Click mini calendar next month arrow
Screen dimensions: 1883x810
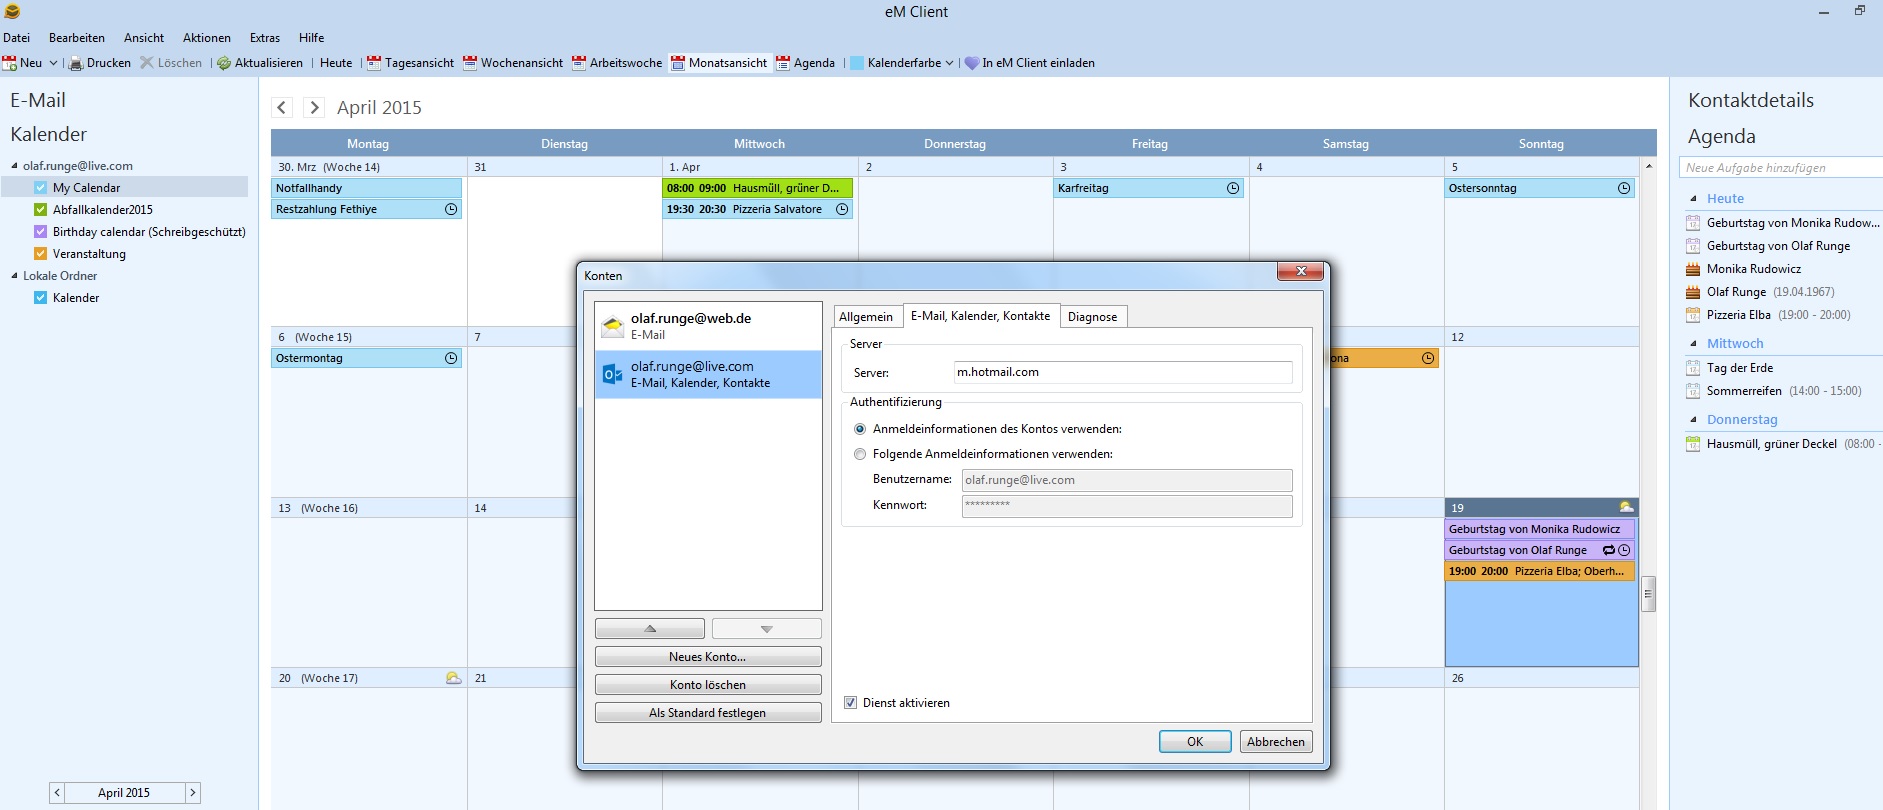(x=193, y=793)
